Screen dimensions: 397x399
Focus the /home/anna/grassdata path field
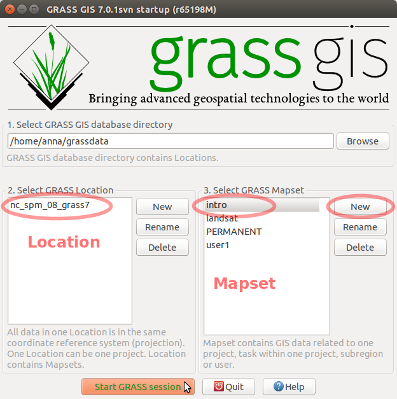click(x=170, y=141)
